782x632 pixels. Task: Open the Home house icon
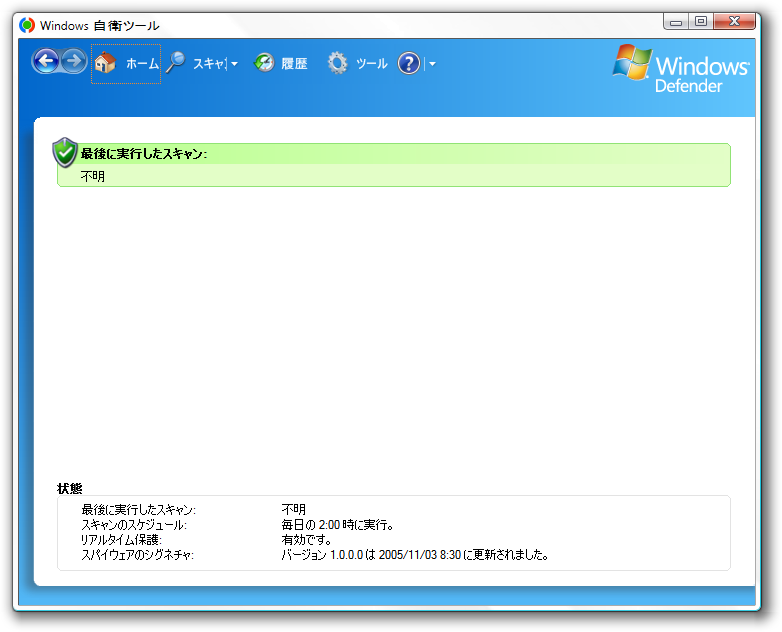click(x=105, y=63)
